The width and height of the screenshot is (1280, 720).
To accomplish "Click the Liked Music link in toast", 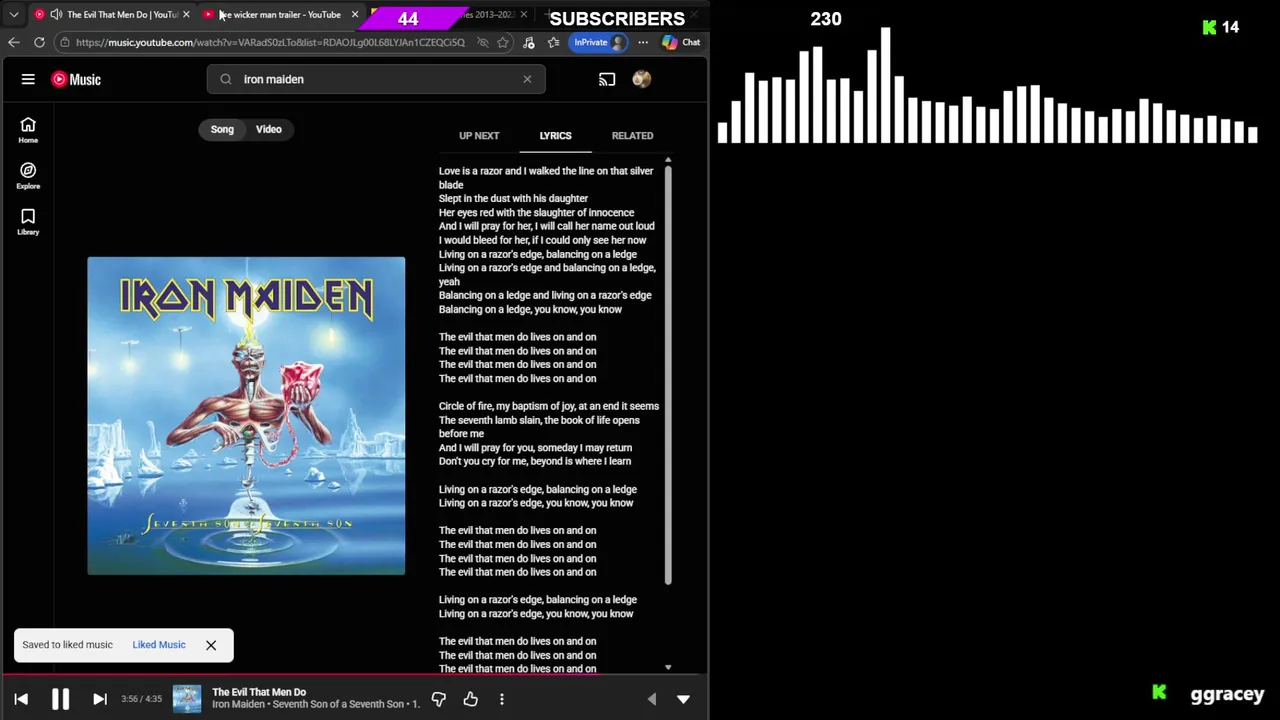I will click(159, 645).
